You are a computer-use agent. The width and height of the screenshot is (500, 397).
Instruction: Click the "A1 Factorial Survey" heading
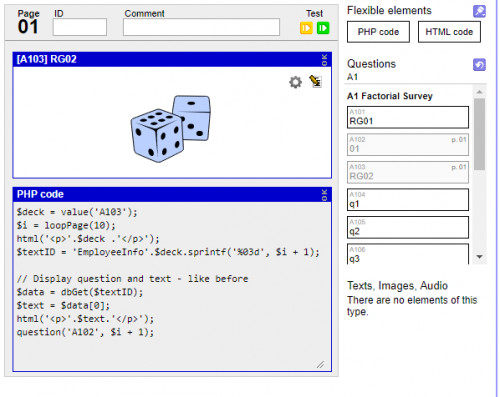click(x=390, y=96)
